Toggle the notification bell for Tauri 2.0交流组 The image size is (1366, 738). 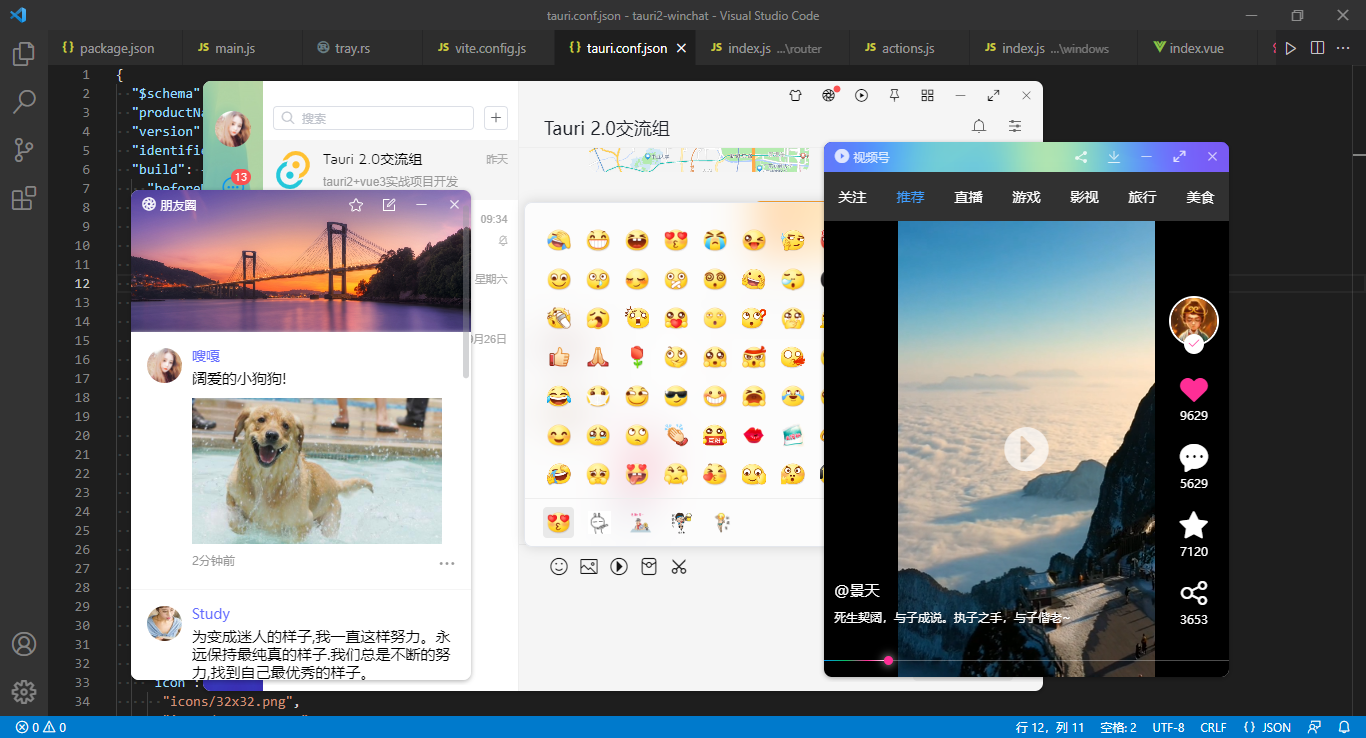[x=979, y=126]
